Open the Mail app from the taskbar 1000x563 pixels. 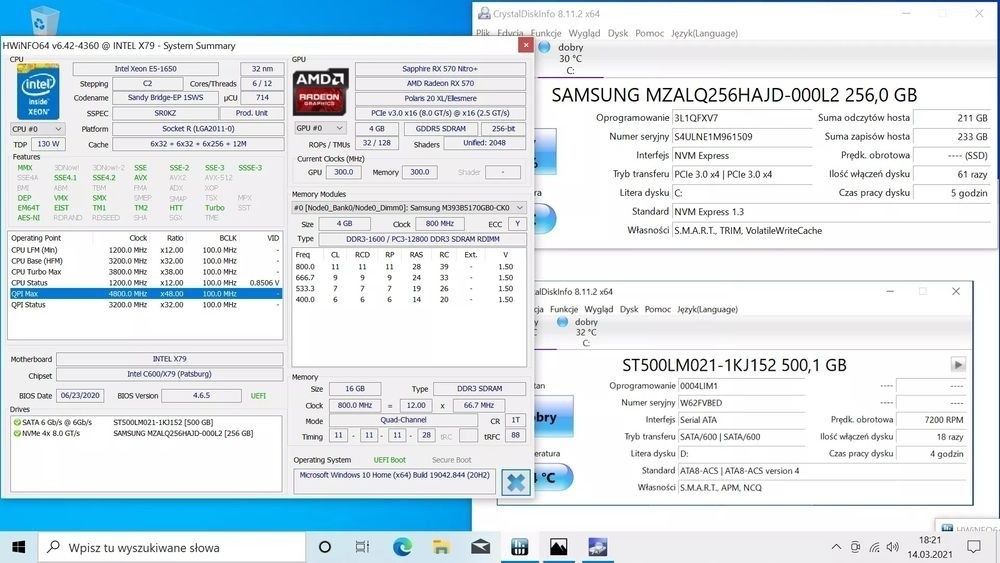click(x=480, y=547)
